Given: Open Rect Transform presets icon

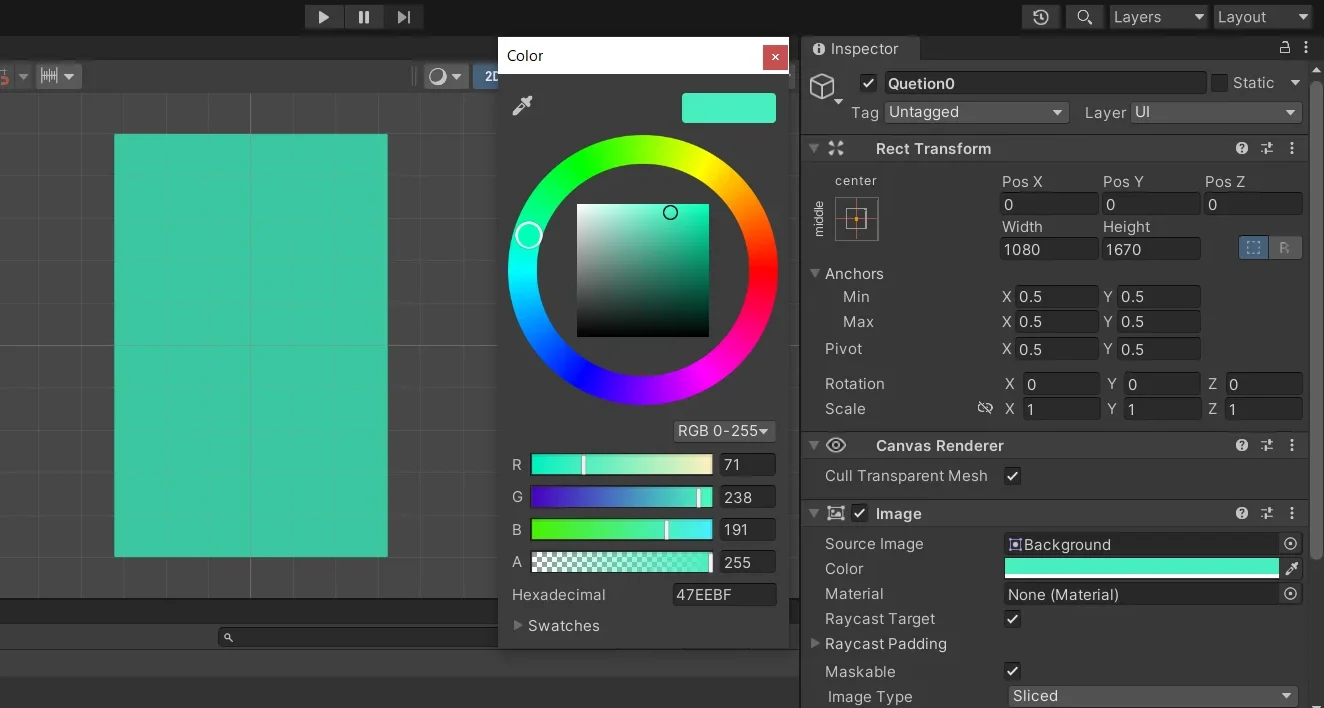Looking at the screenshot, I should [1267, 148].
